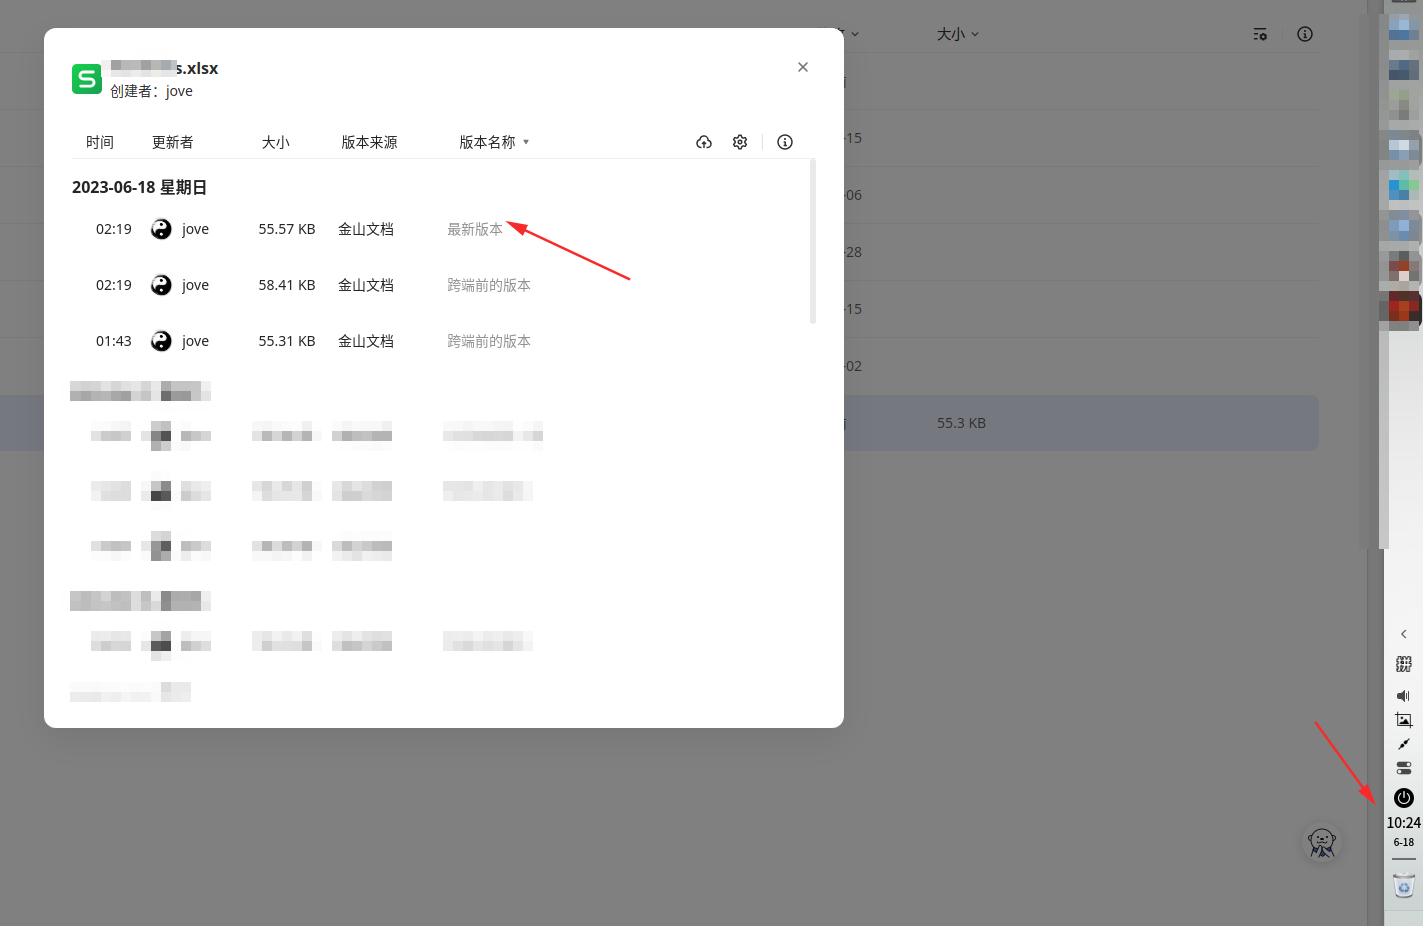Click the grid-pattern tray icon above the volume icon

click(x=1404, y=664)
